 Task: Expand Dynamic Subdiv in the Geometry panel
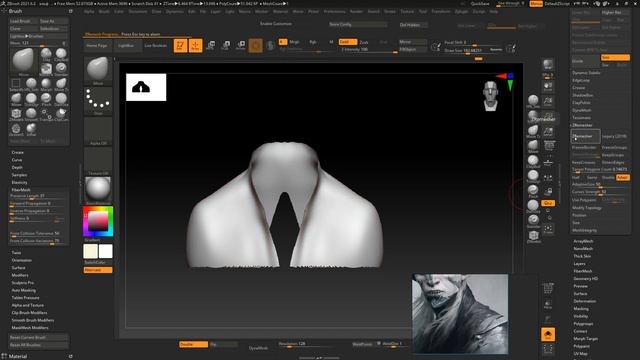[586, 73]
